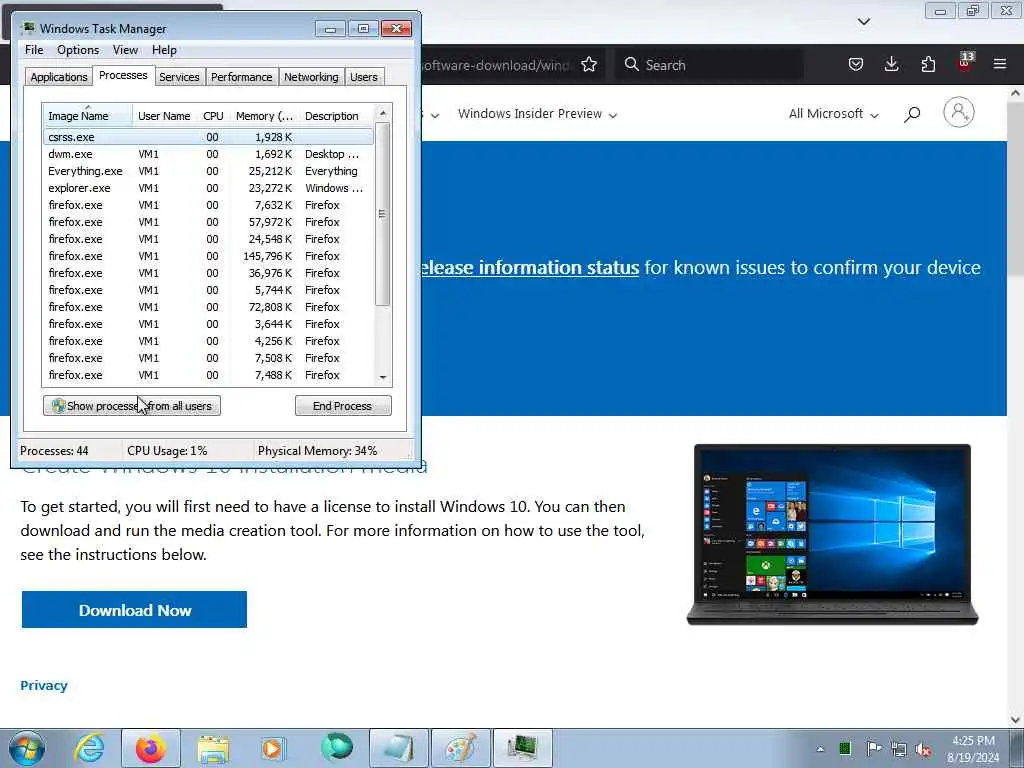Sort processes by User Name column

click(x=165, y=116)
